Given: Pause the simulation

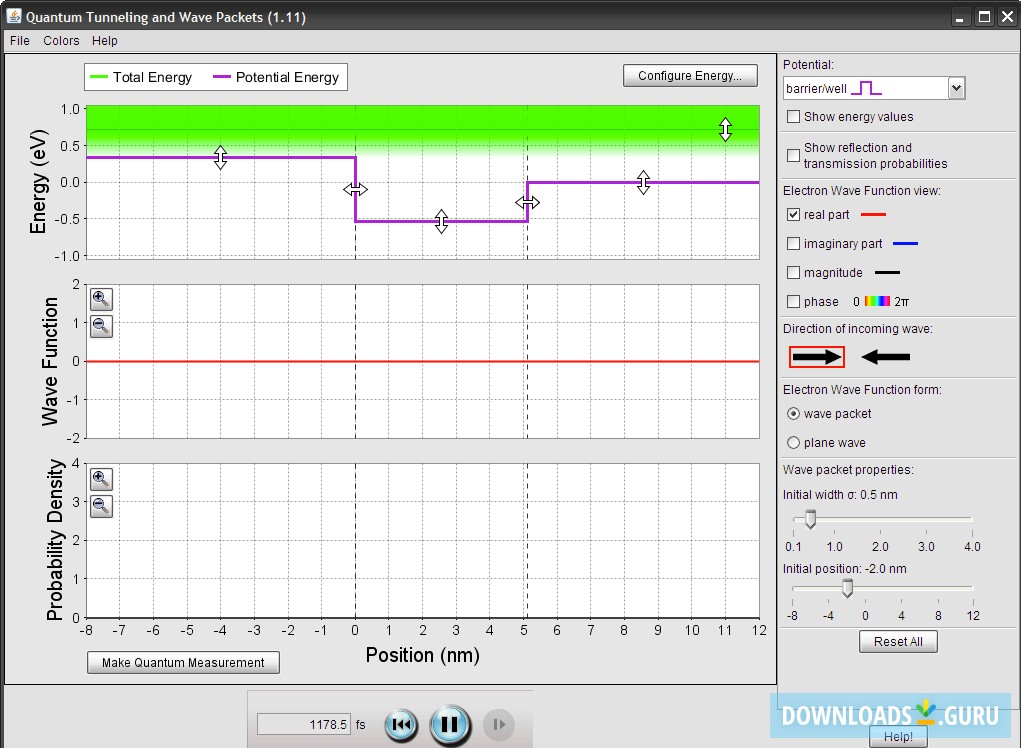Looking at the screenshot, I should (x=449, y=725).
